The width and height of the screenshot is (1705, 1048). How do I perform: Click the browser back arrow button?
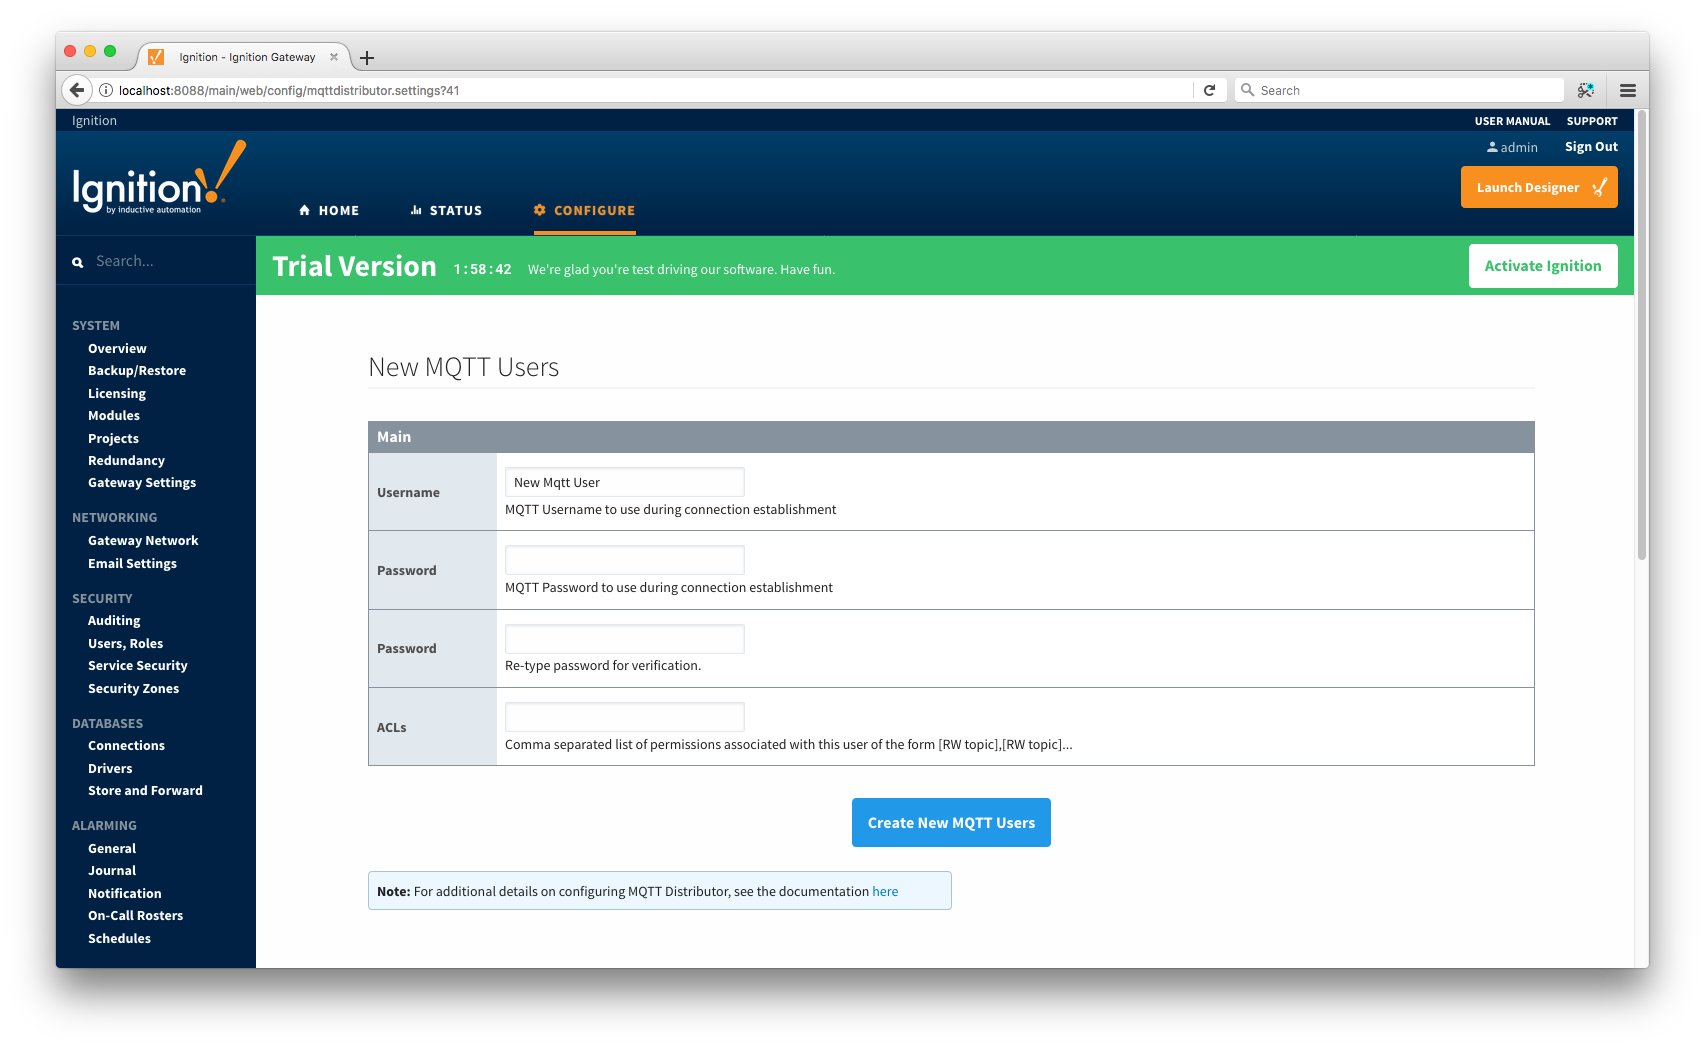tap(77, 90)
